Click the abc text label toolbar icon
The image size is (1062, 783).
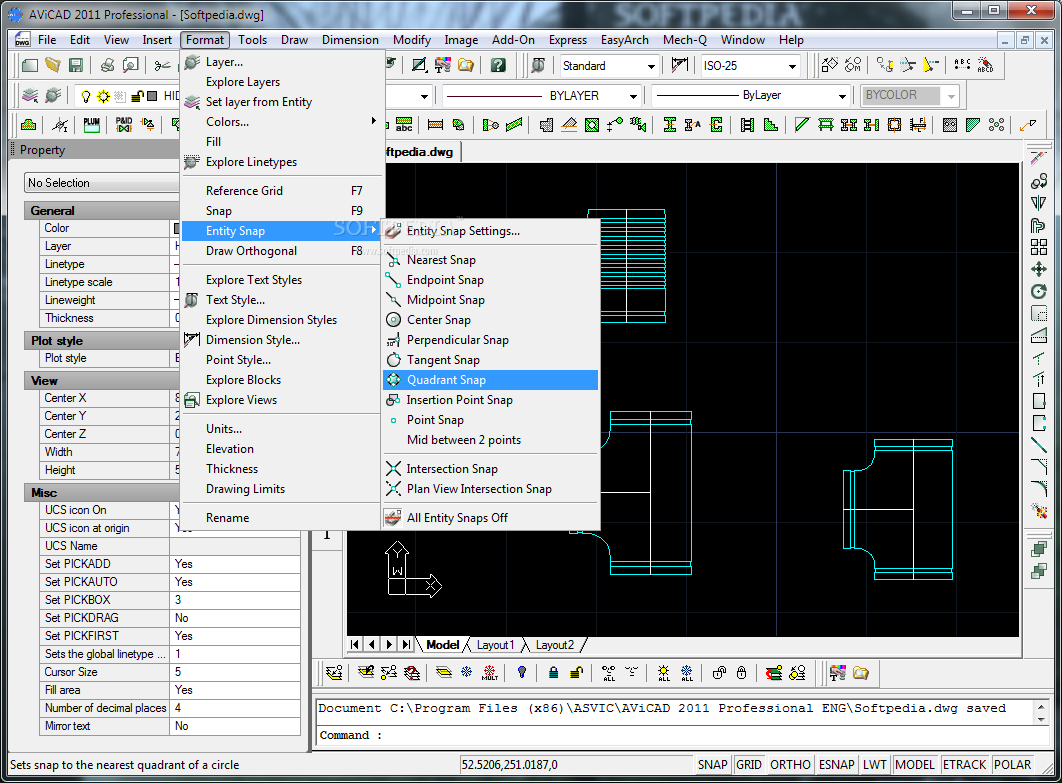point(404,125)
